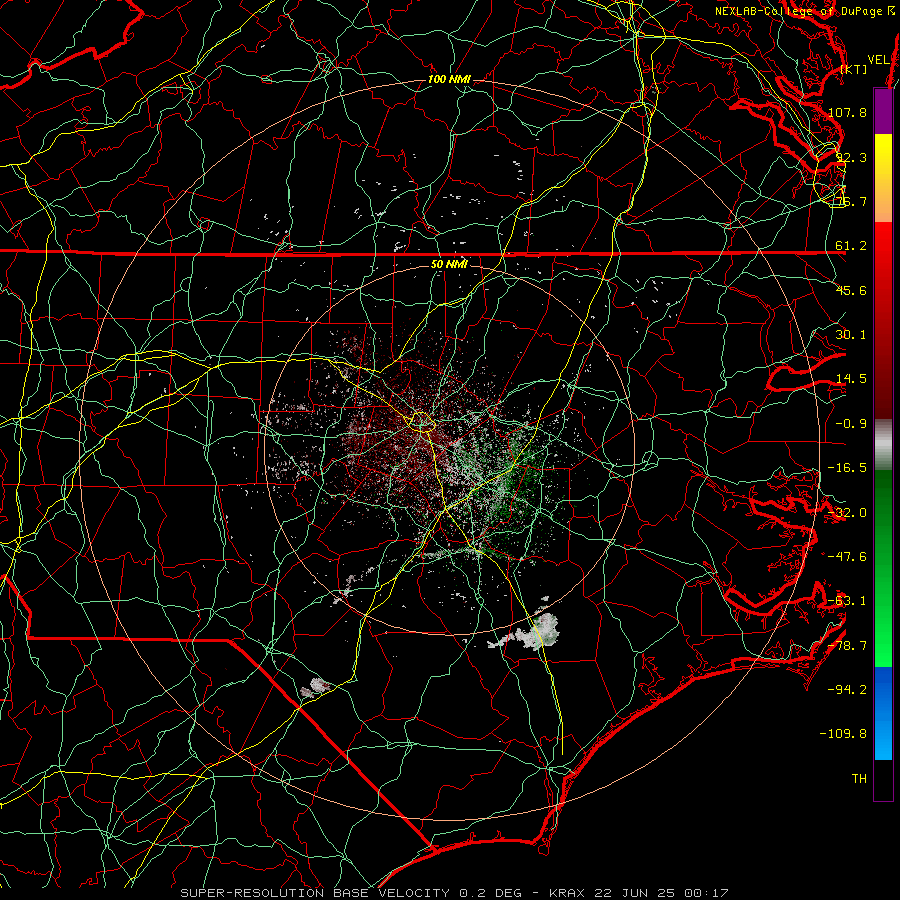Image resolution: width=900 pixels, height=900 pixels.
Task: Pick the blue segment of the color bar
Action: click(883, 713)
